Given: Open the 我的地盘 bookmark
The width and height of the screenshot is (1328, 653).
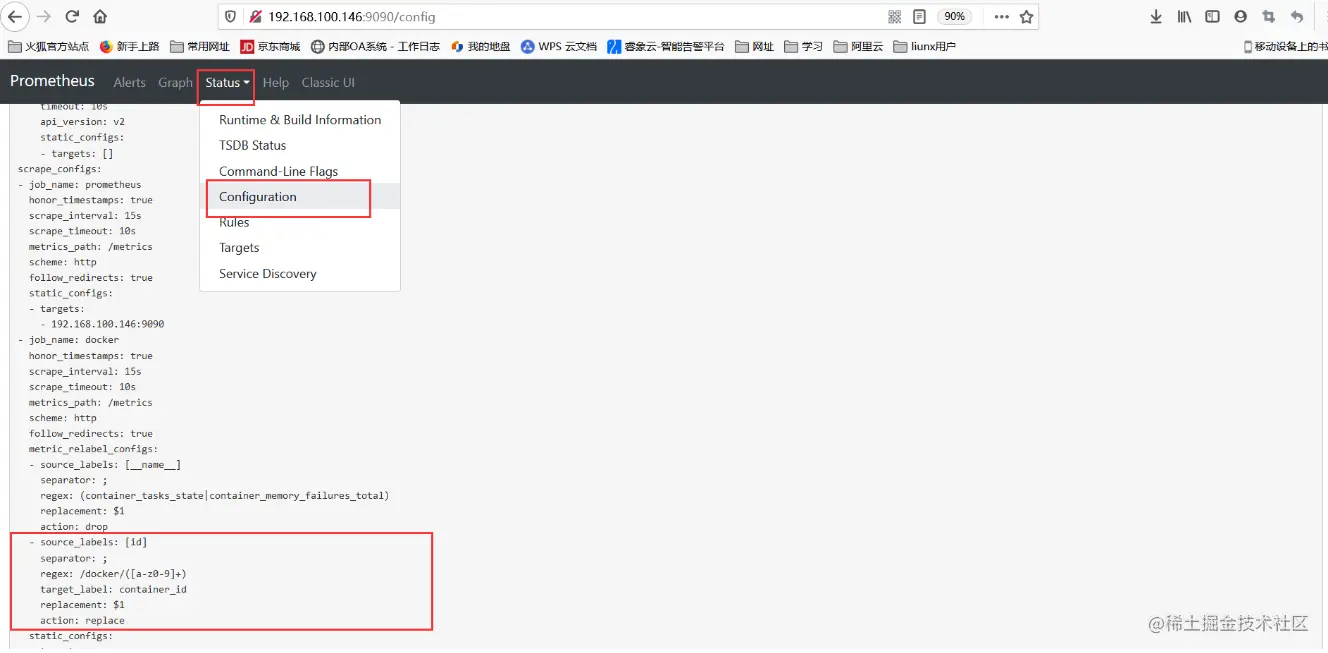Looking at the screenshot, I should click(481, 46).
